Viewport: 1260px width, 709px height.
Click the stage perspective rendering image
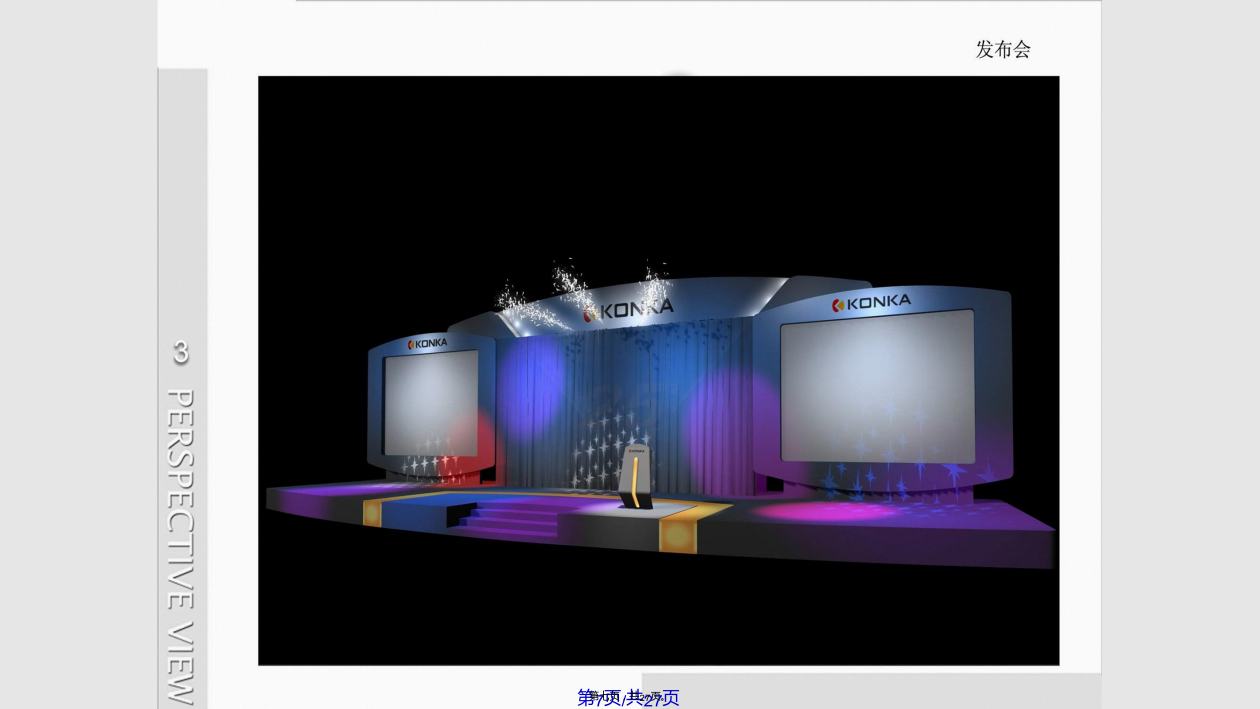point(658,370)
